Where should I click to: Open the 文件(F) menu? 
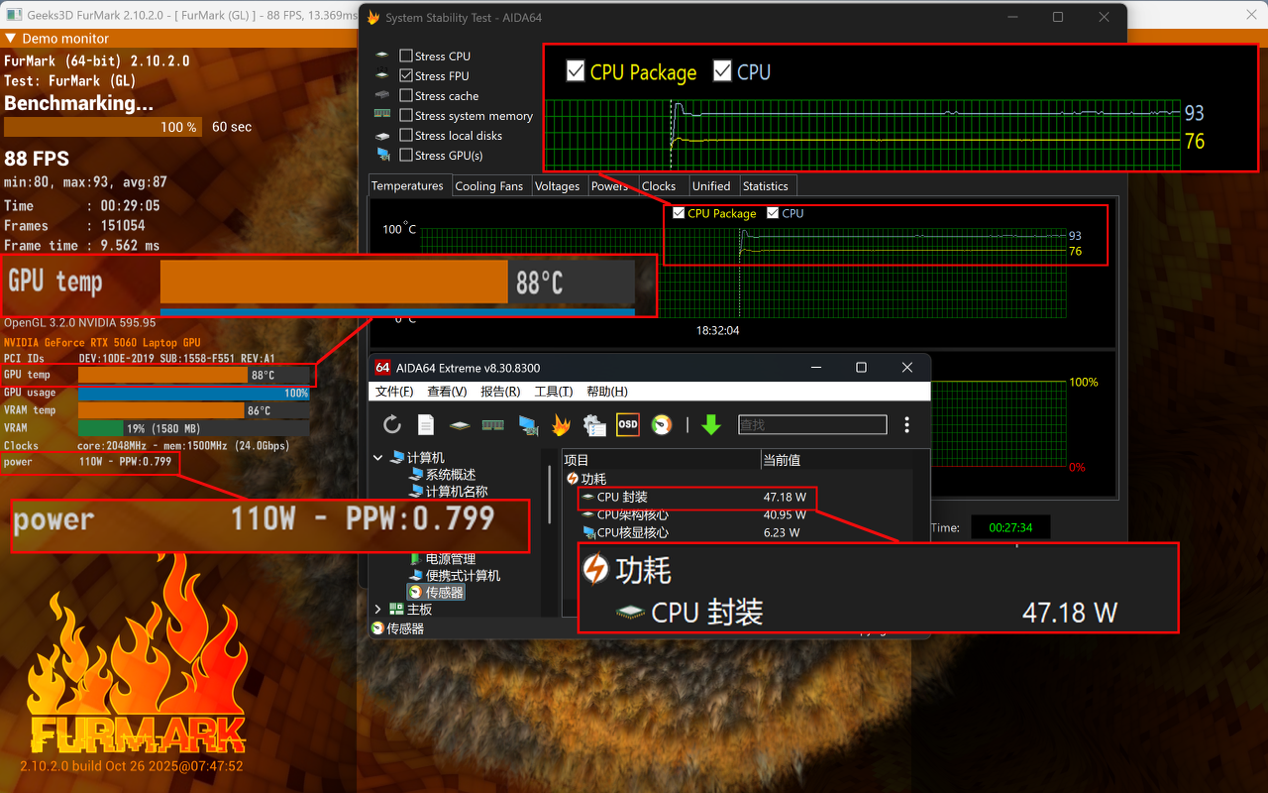pyautogui.click(x=394, y=391)
